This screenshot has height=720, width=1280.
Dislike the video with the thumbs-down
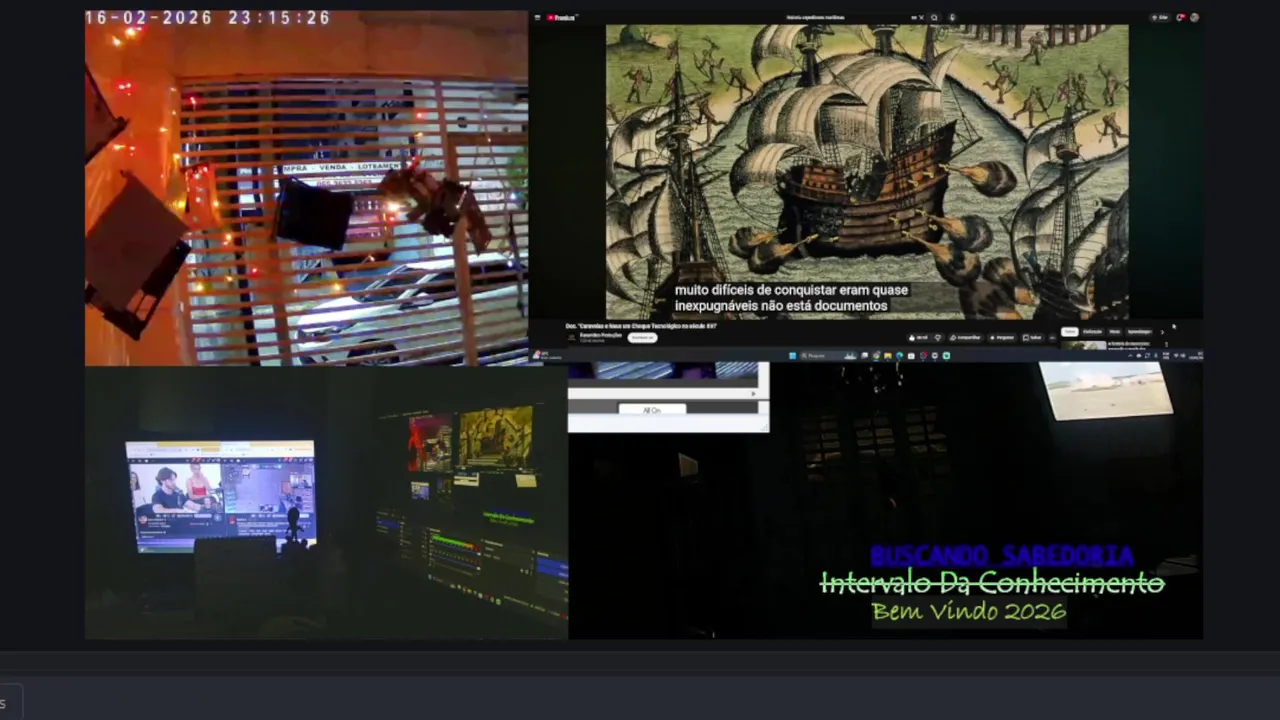938,338
